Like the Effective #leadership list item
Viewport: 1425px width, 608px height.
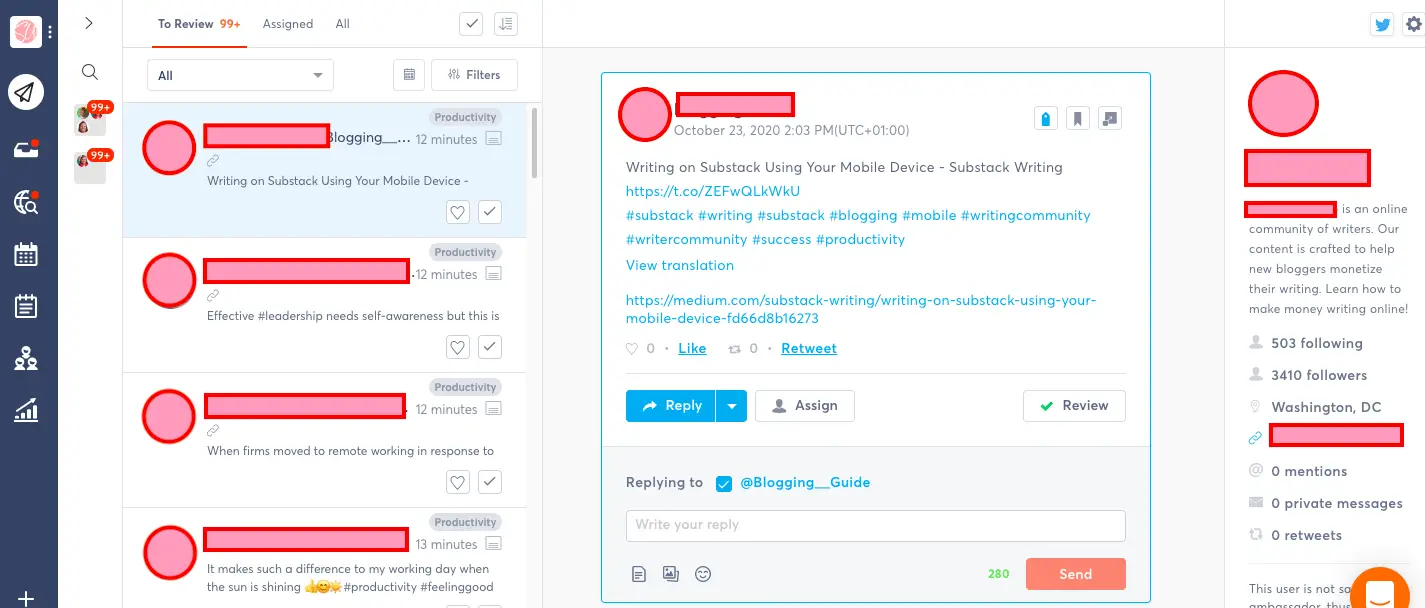click(458, 347)
